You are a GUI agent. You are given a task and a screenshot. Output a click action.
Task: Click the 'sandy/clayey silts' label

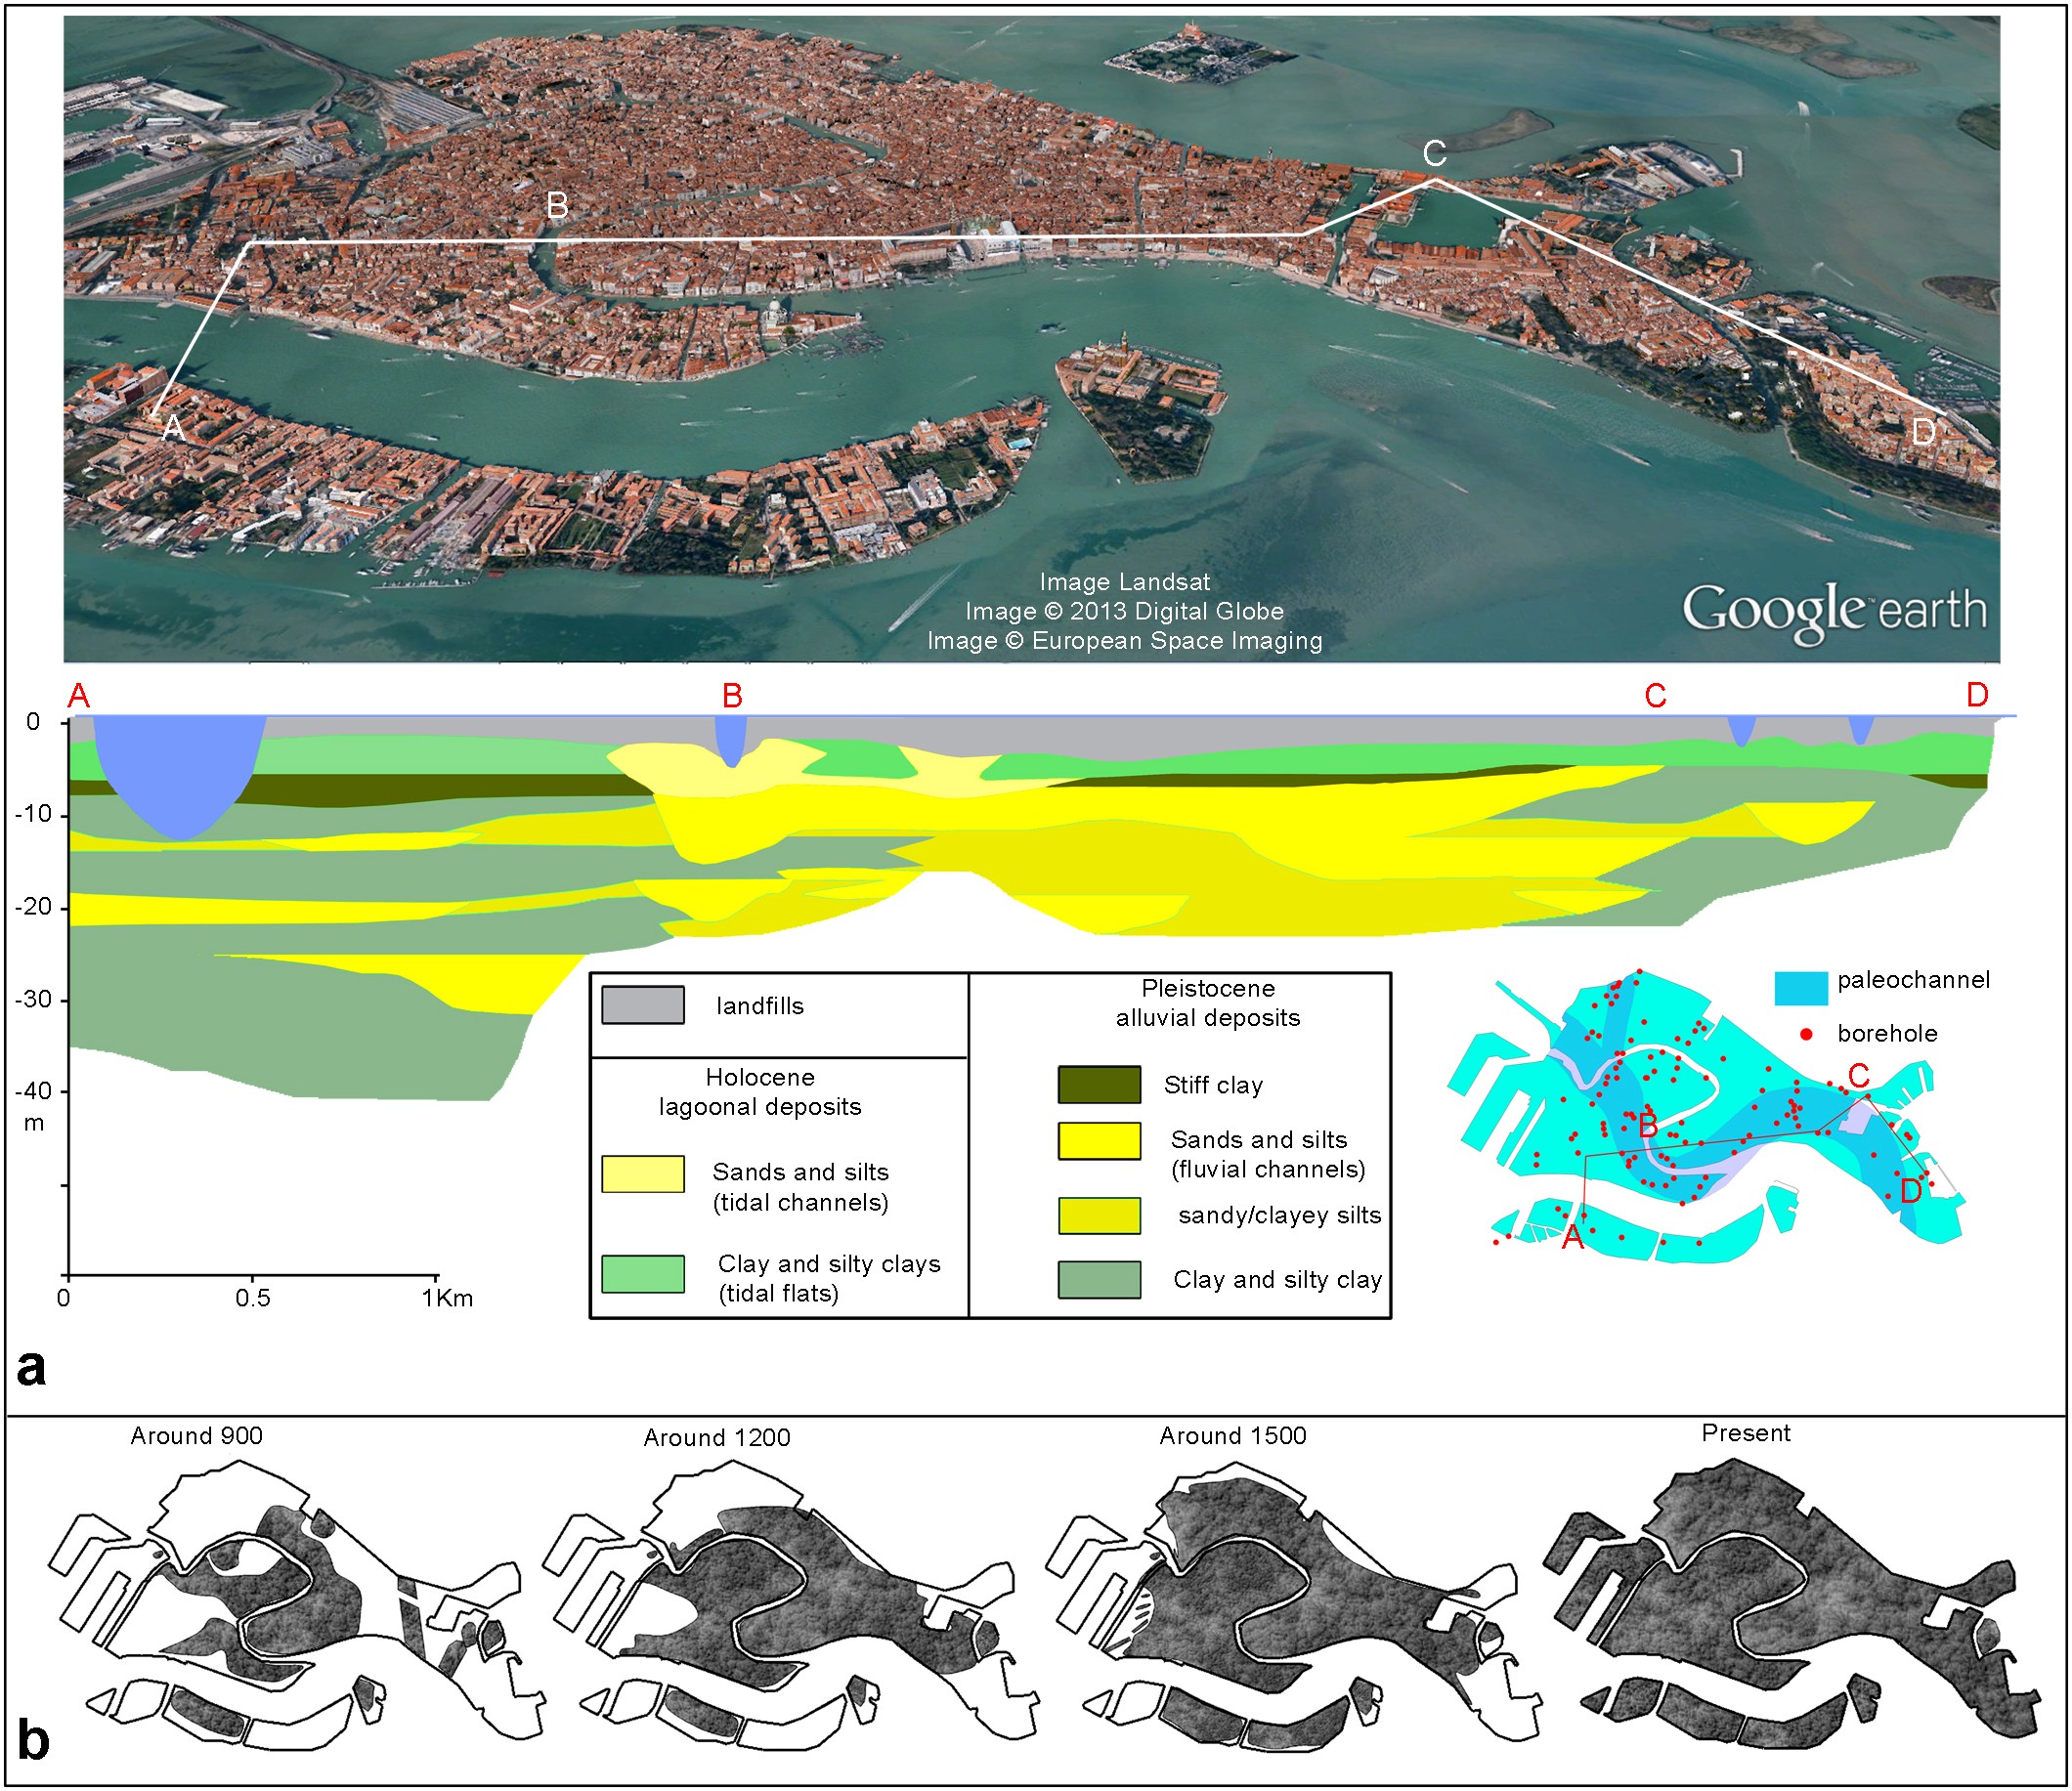(x=1279, y=1215)
